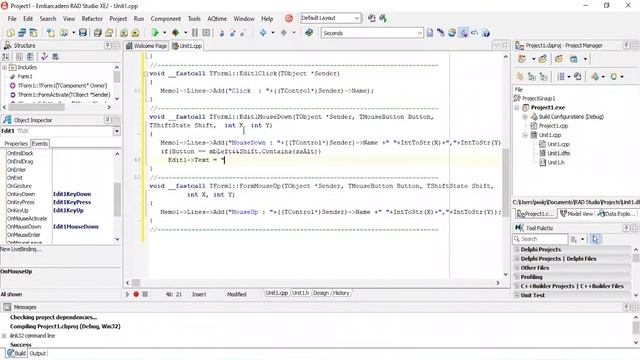Open the Refactor menu
The height and width of the screenshot is (360, 640).
point(92,19)
